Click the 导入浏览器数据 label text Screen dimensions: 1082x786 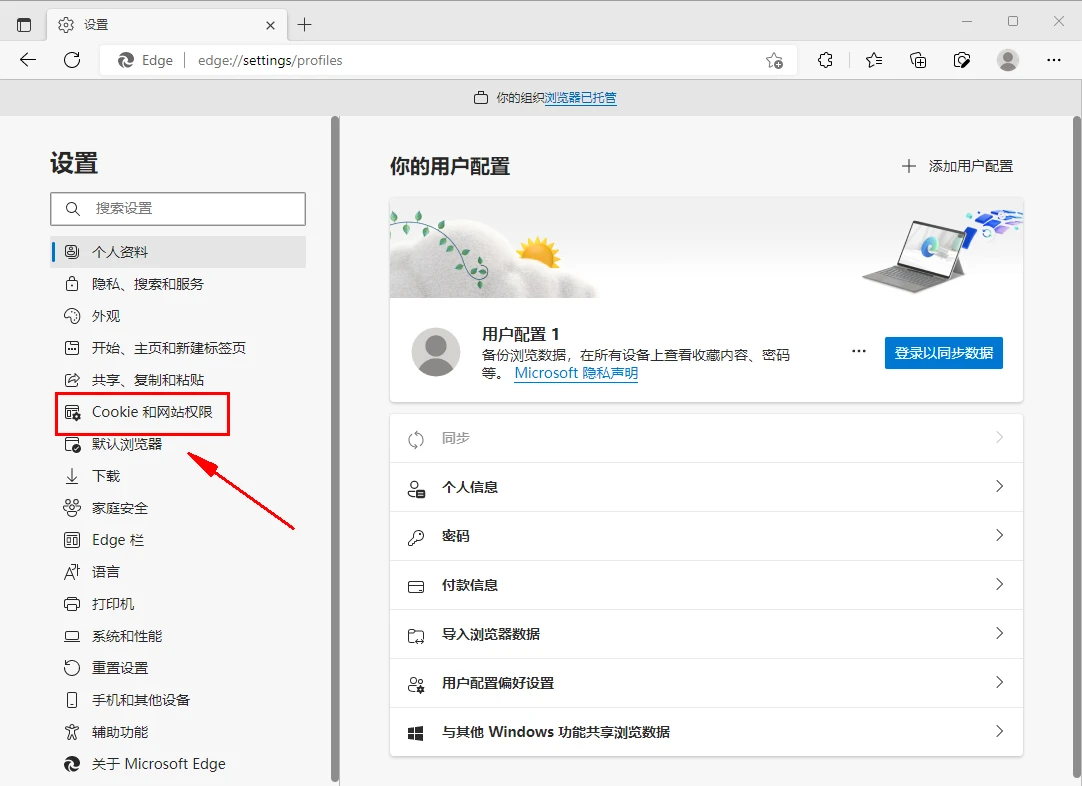click(491, 634)
